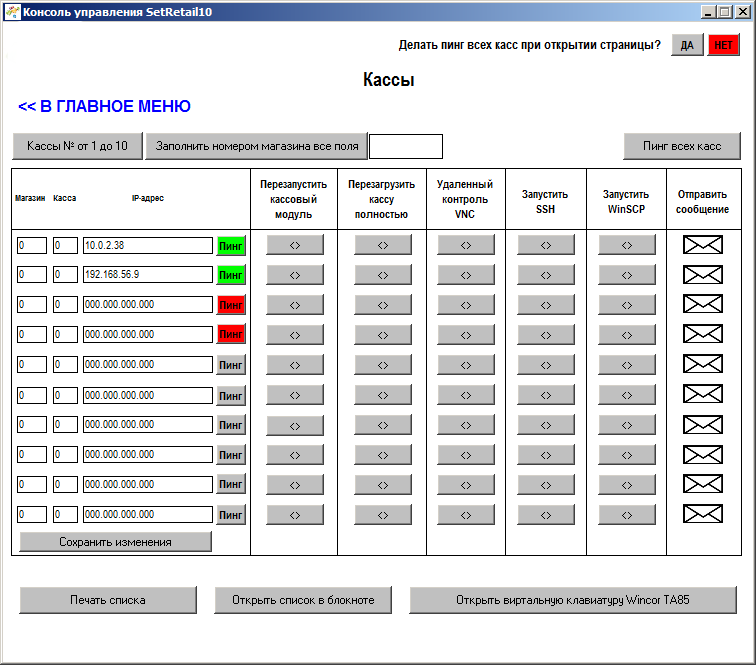756x665 pixels.
Task: Click envelope icon in the 192.168.56.9 row
Action: (x=702, y=275)
